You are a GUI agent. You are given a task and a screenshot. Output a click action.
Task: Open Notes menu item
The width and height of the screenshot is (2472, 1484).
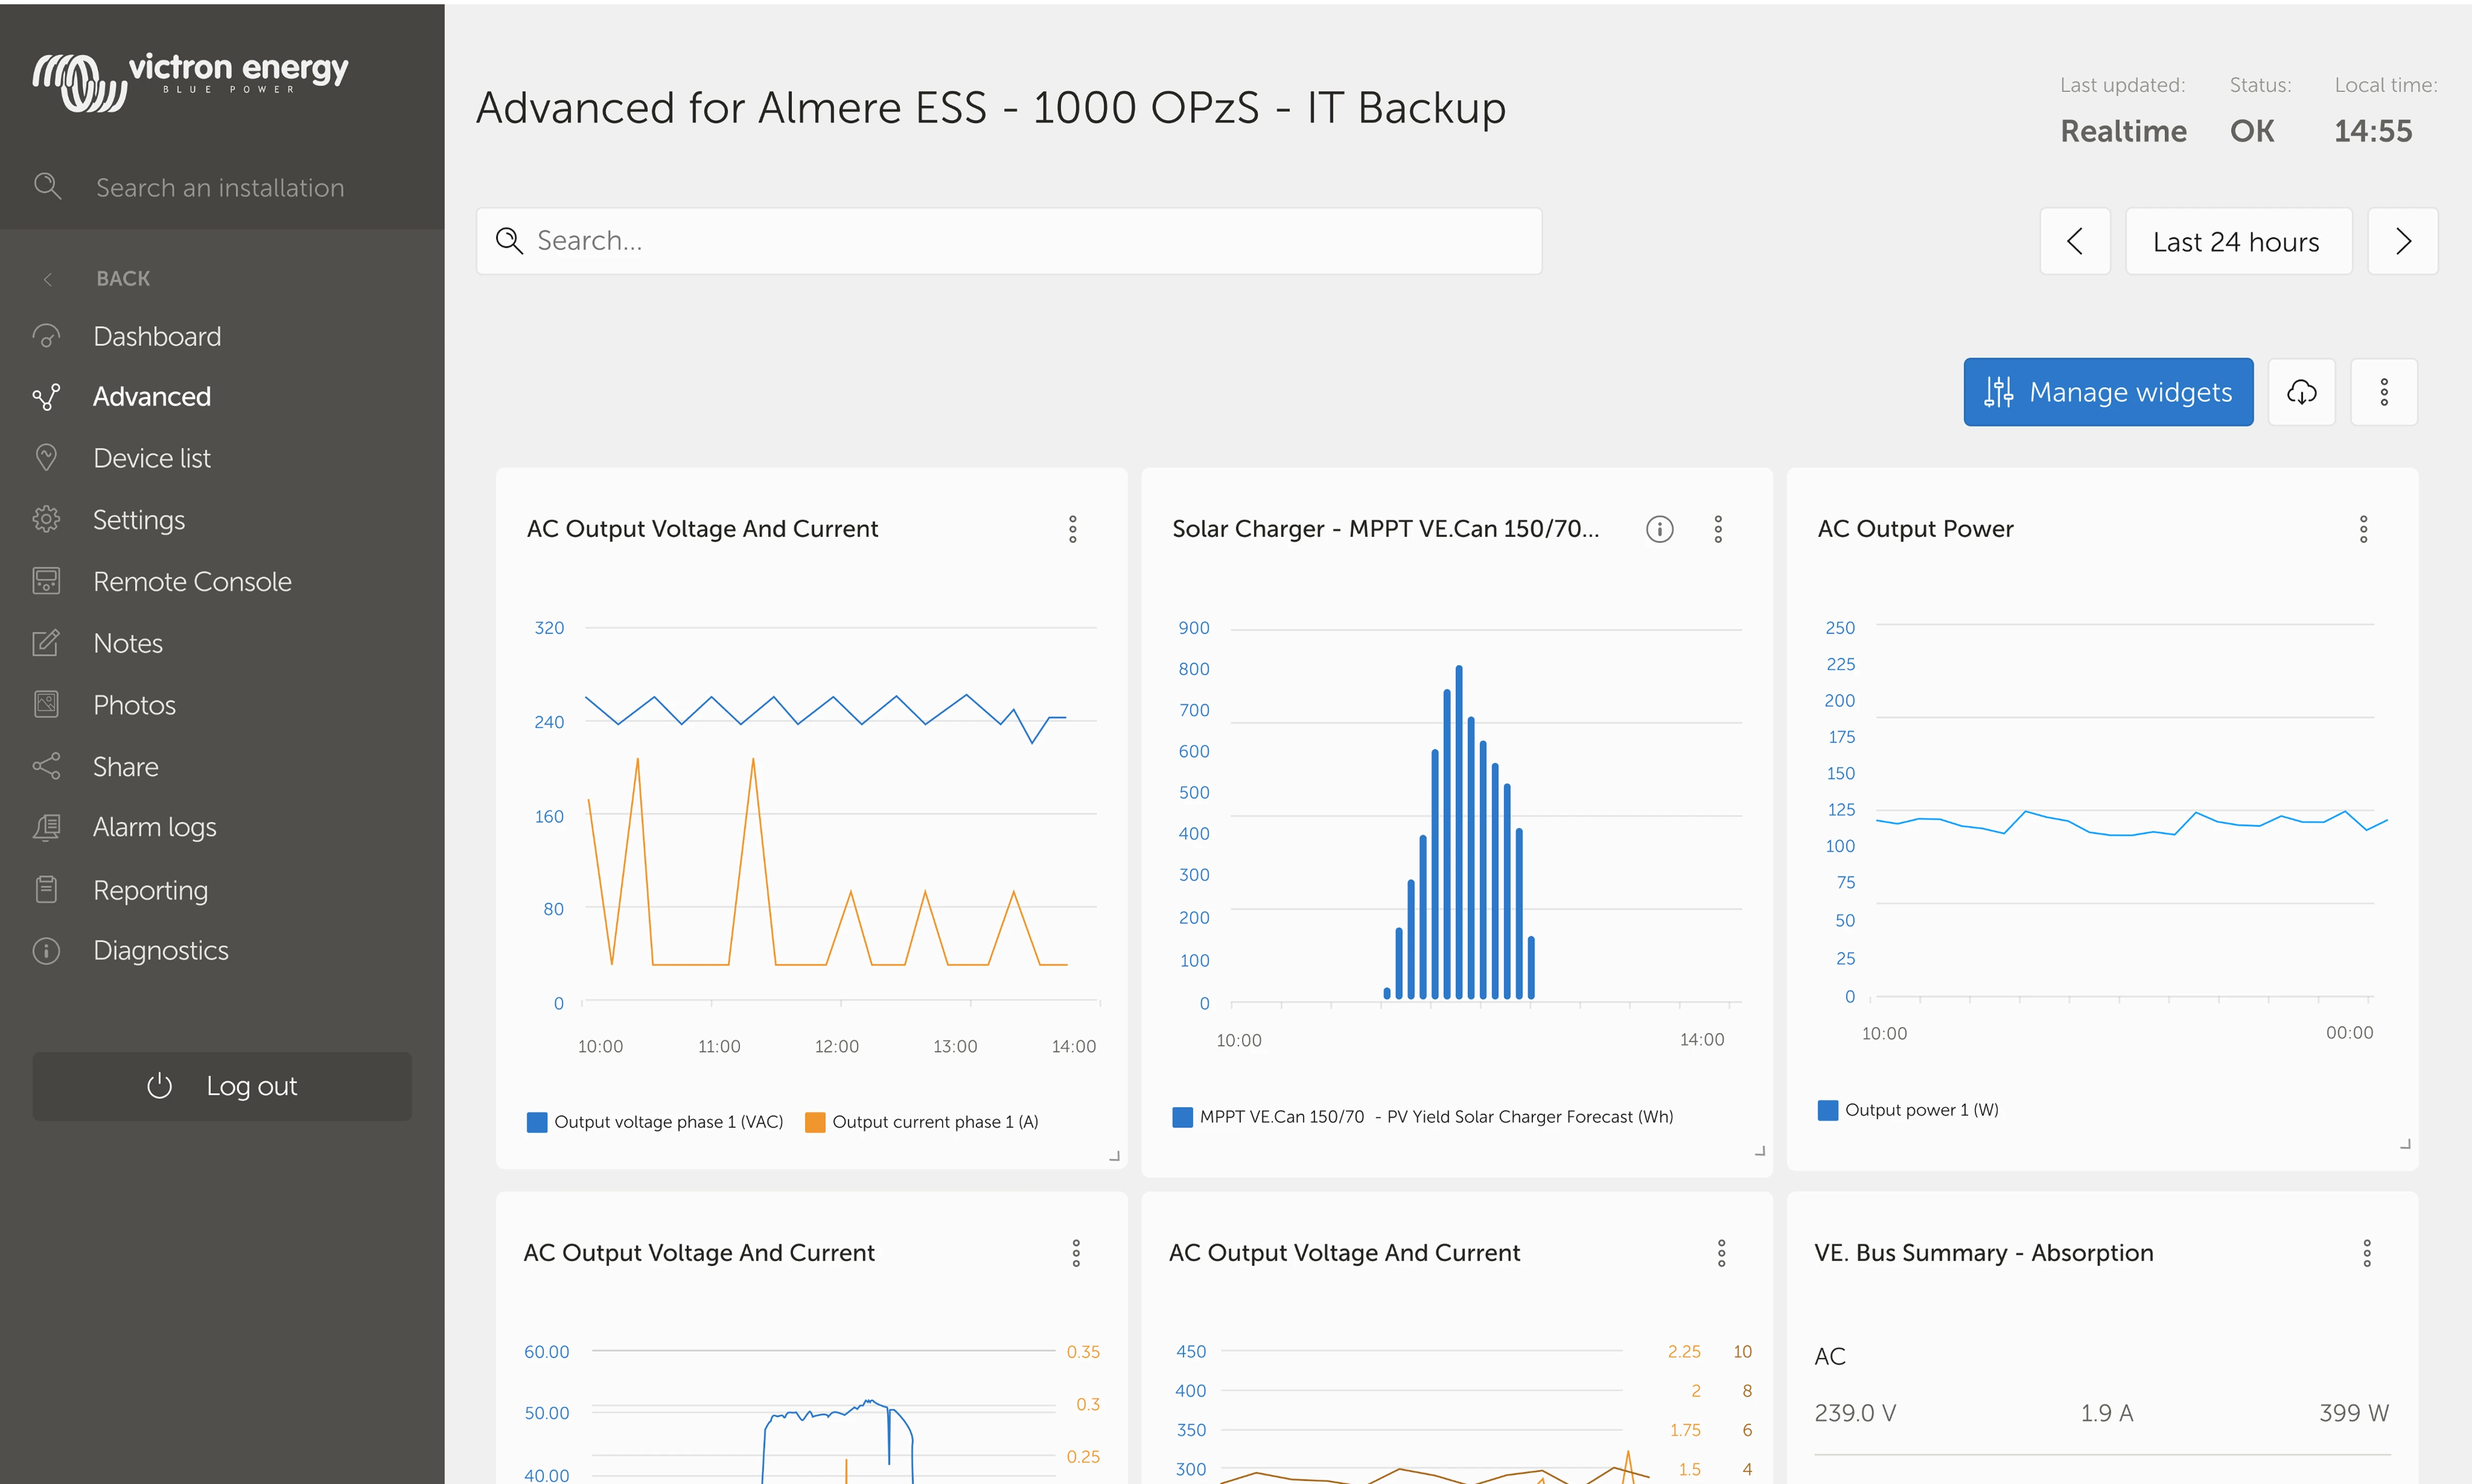tap(128, 643)
